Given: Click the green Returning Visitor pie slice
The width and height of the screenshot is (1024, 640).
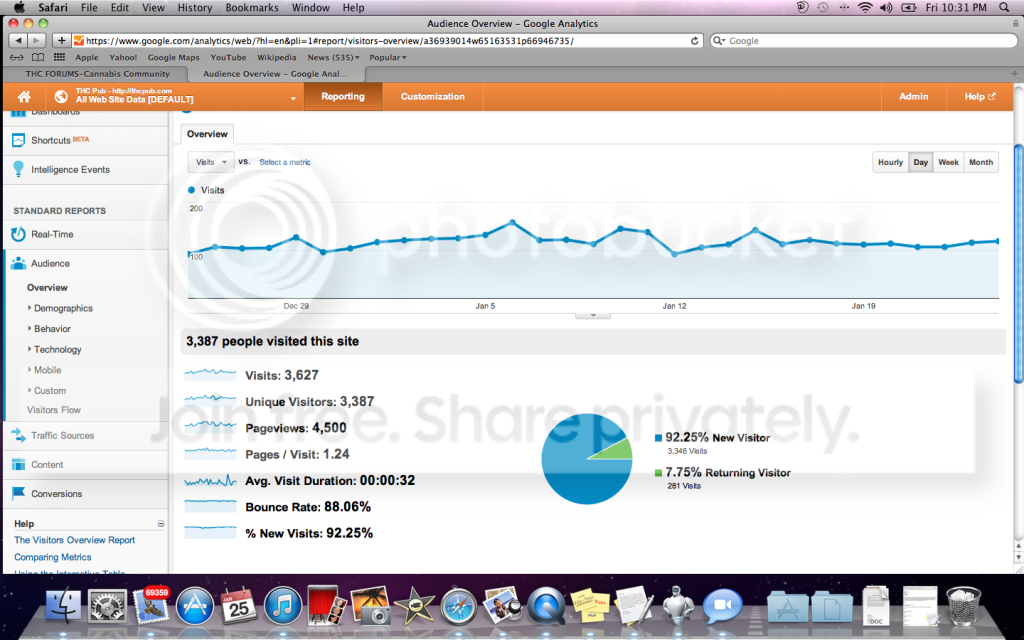Looking at the screenshot, I should 619,449.
